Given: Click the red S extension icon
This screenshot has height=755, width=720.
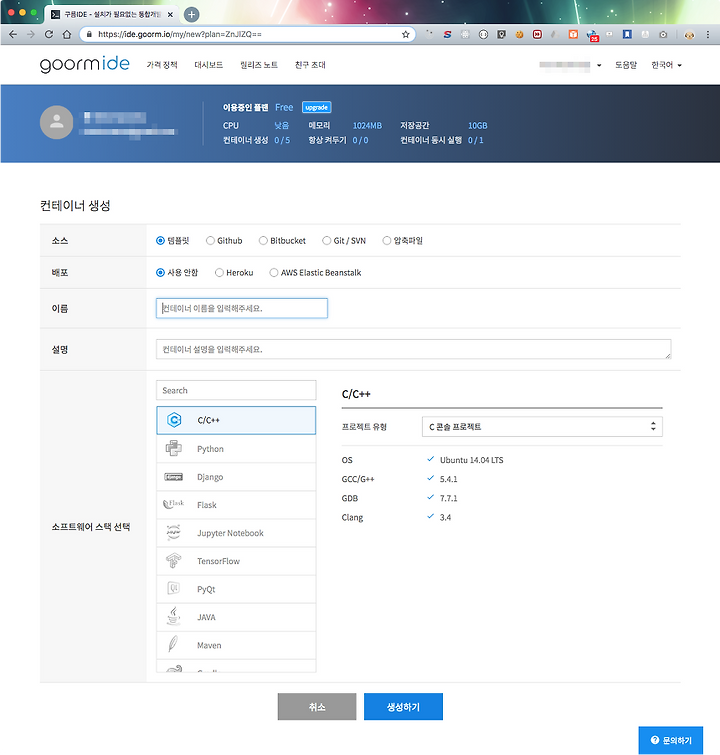Looking at the screenshot, I should [x=447, y=34].
